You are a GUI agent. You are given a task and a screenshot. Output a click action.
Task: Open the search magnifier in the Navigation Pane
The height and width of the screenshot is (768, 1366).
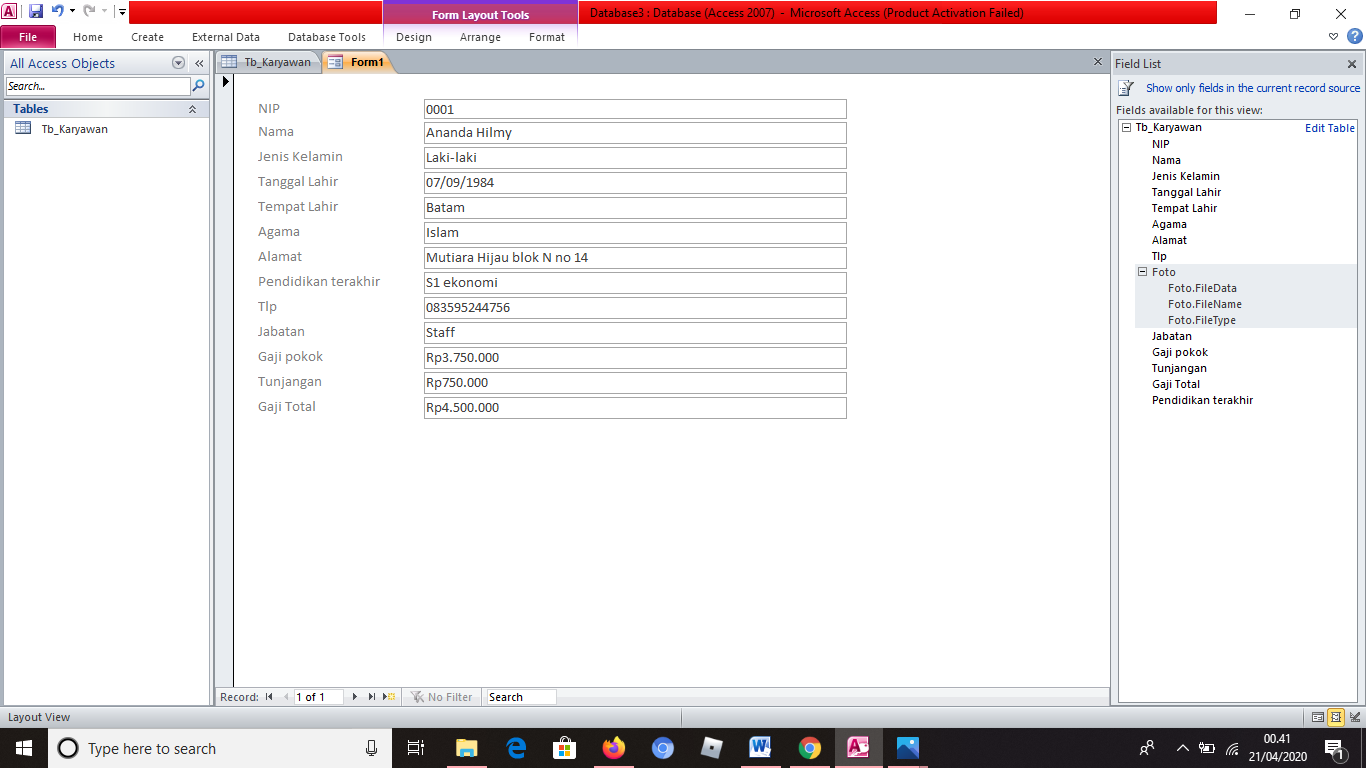(x=197, y=85)
